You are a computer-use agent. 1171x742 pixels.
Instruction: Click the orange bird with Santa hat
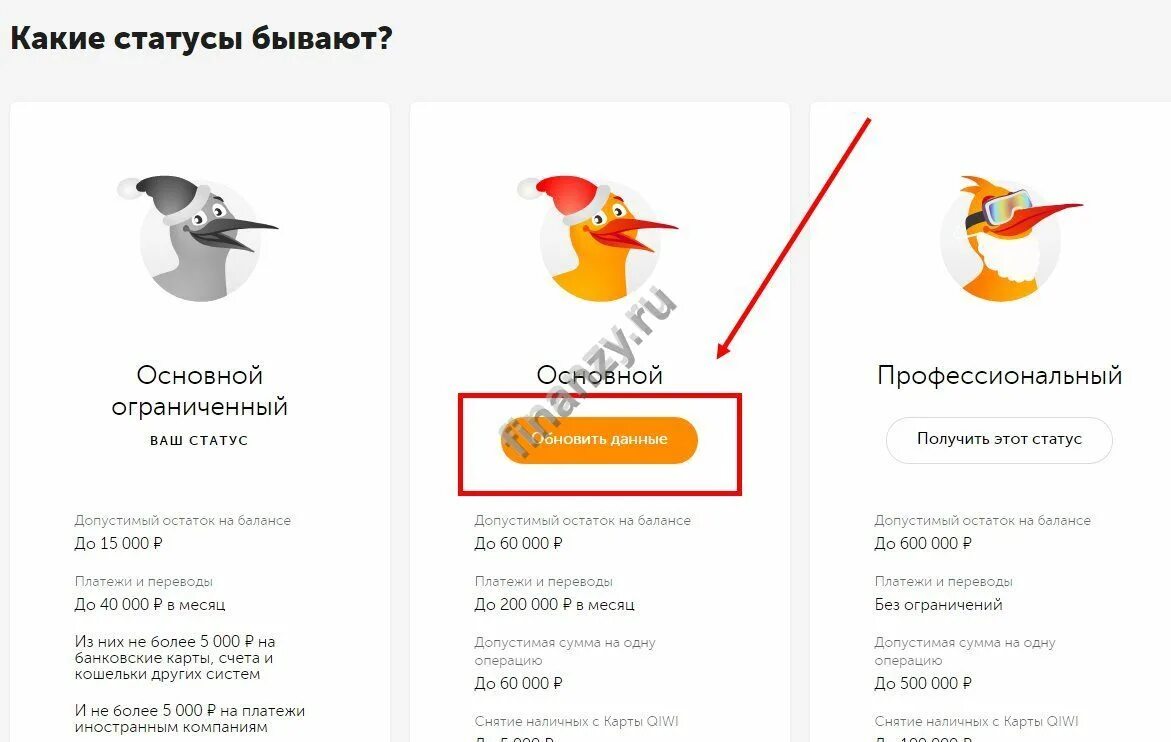[599, 239]
